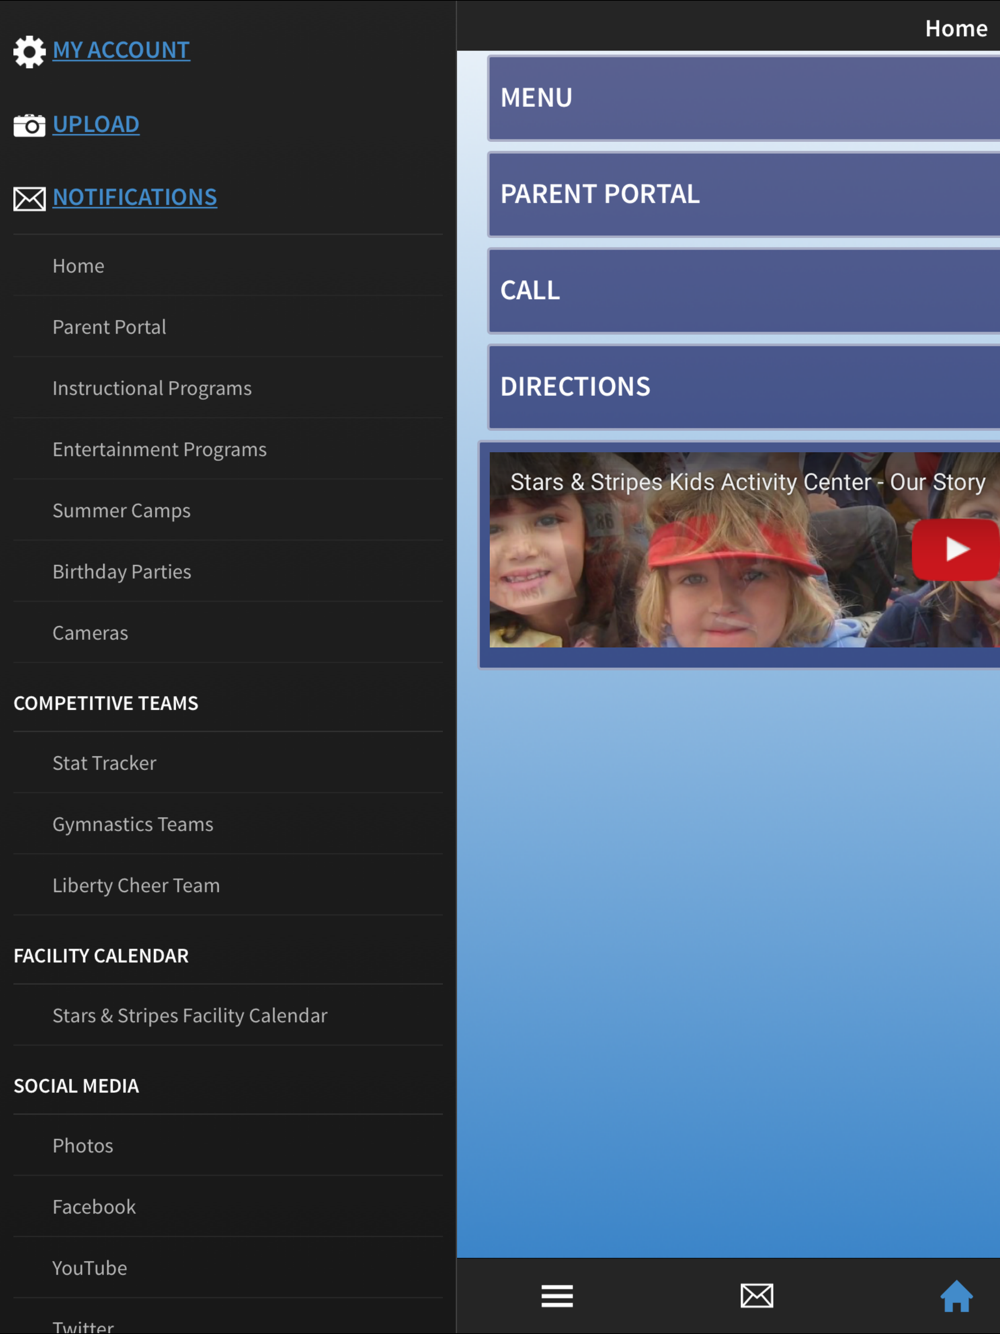Open Stat Tracker under Competitive Teams

[x=228, y=763]
